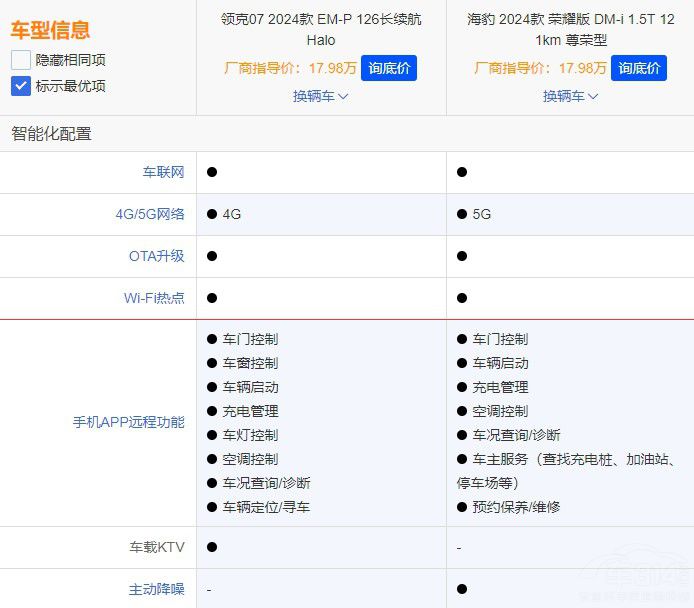
Task: Select the 车载KTV row label
Action: 157,547
